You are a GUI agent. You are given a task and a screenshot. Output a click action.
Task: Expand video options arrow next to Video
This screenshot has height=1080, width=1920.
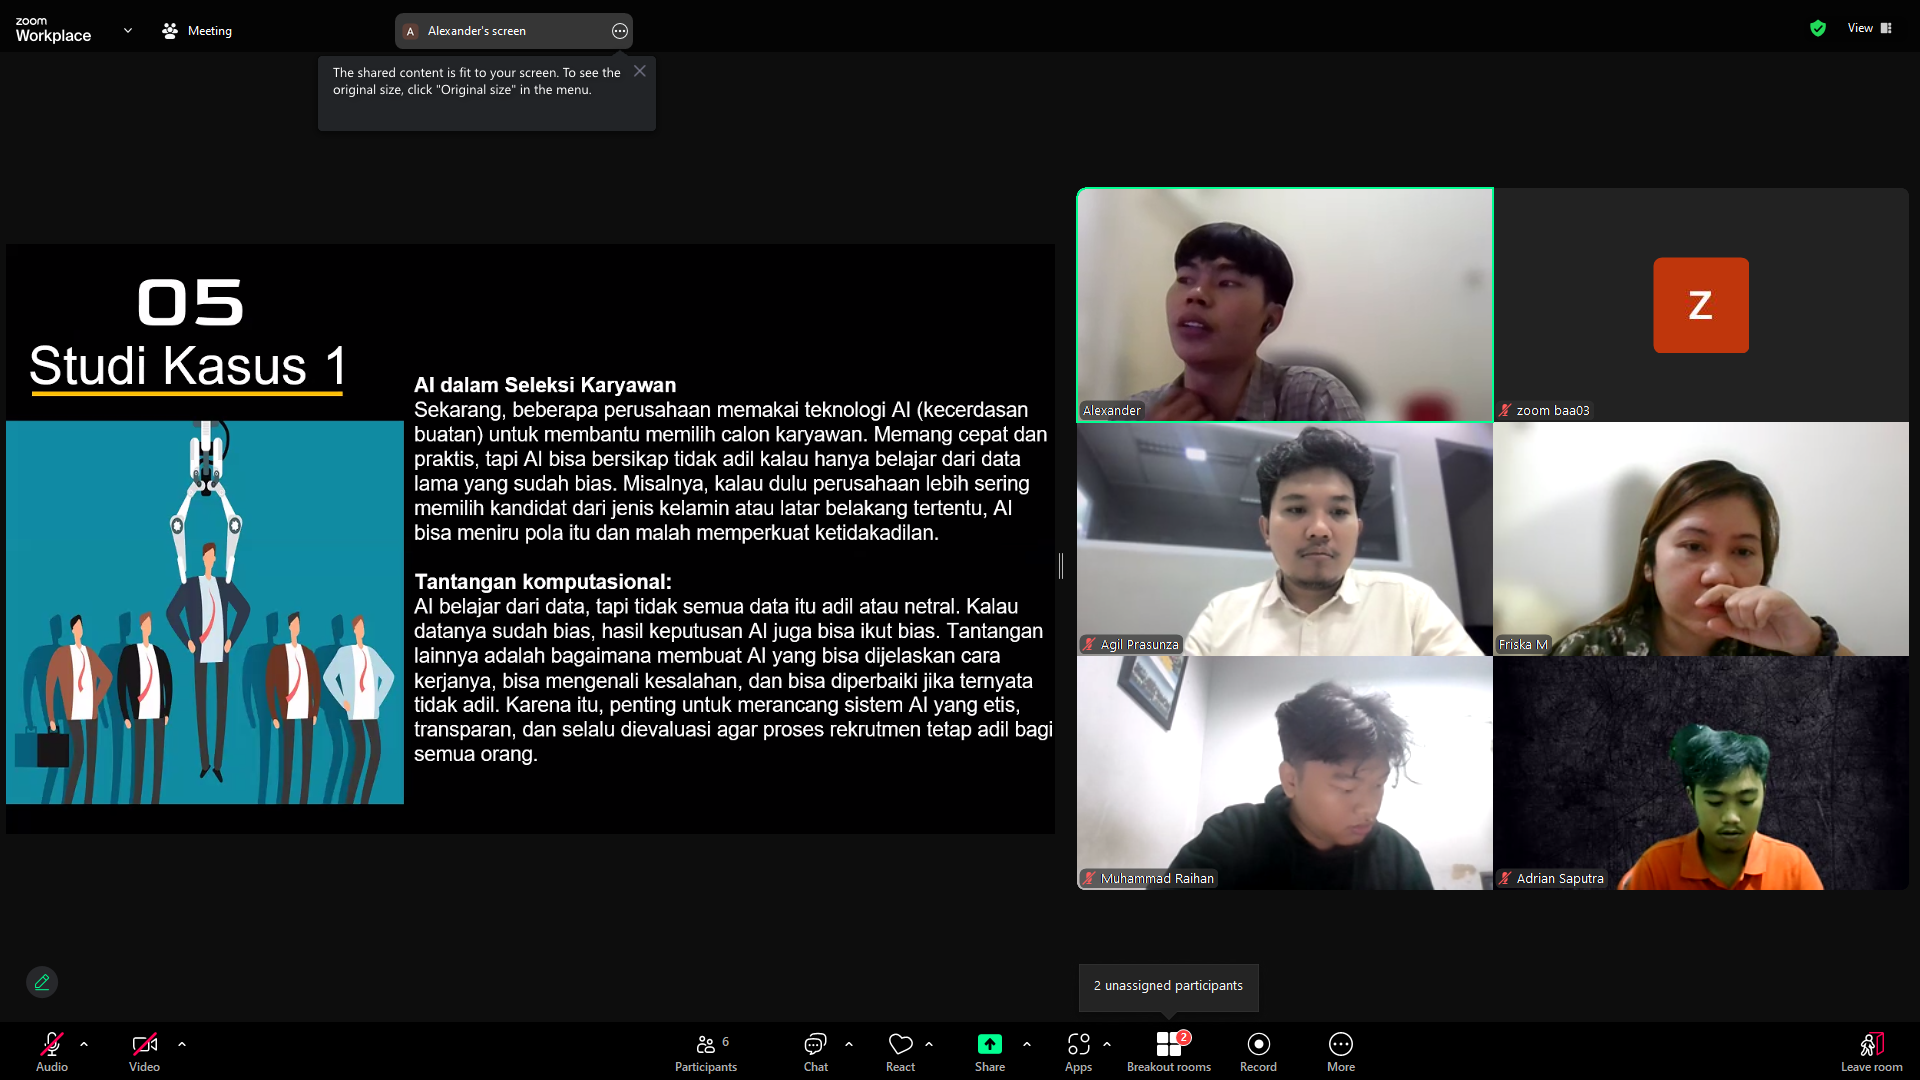[182, 1044]
